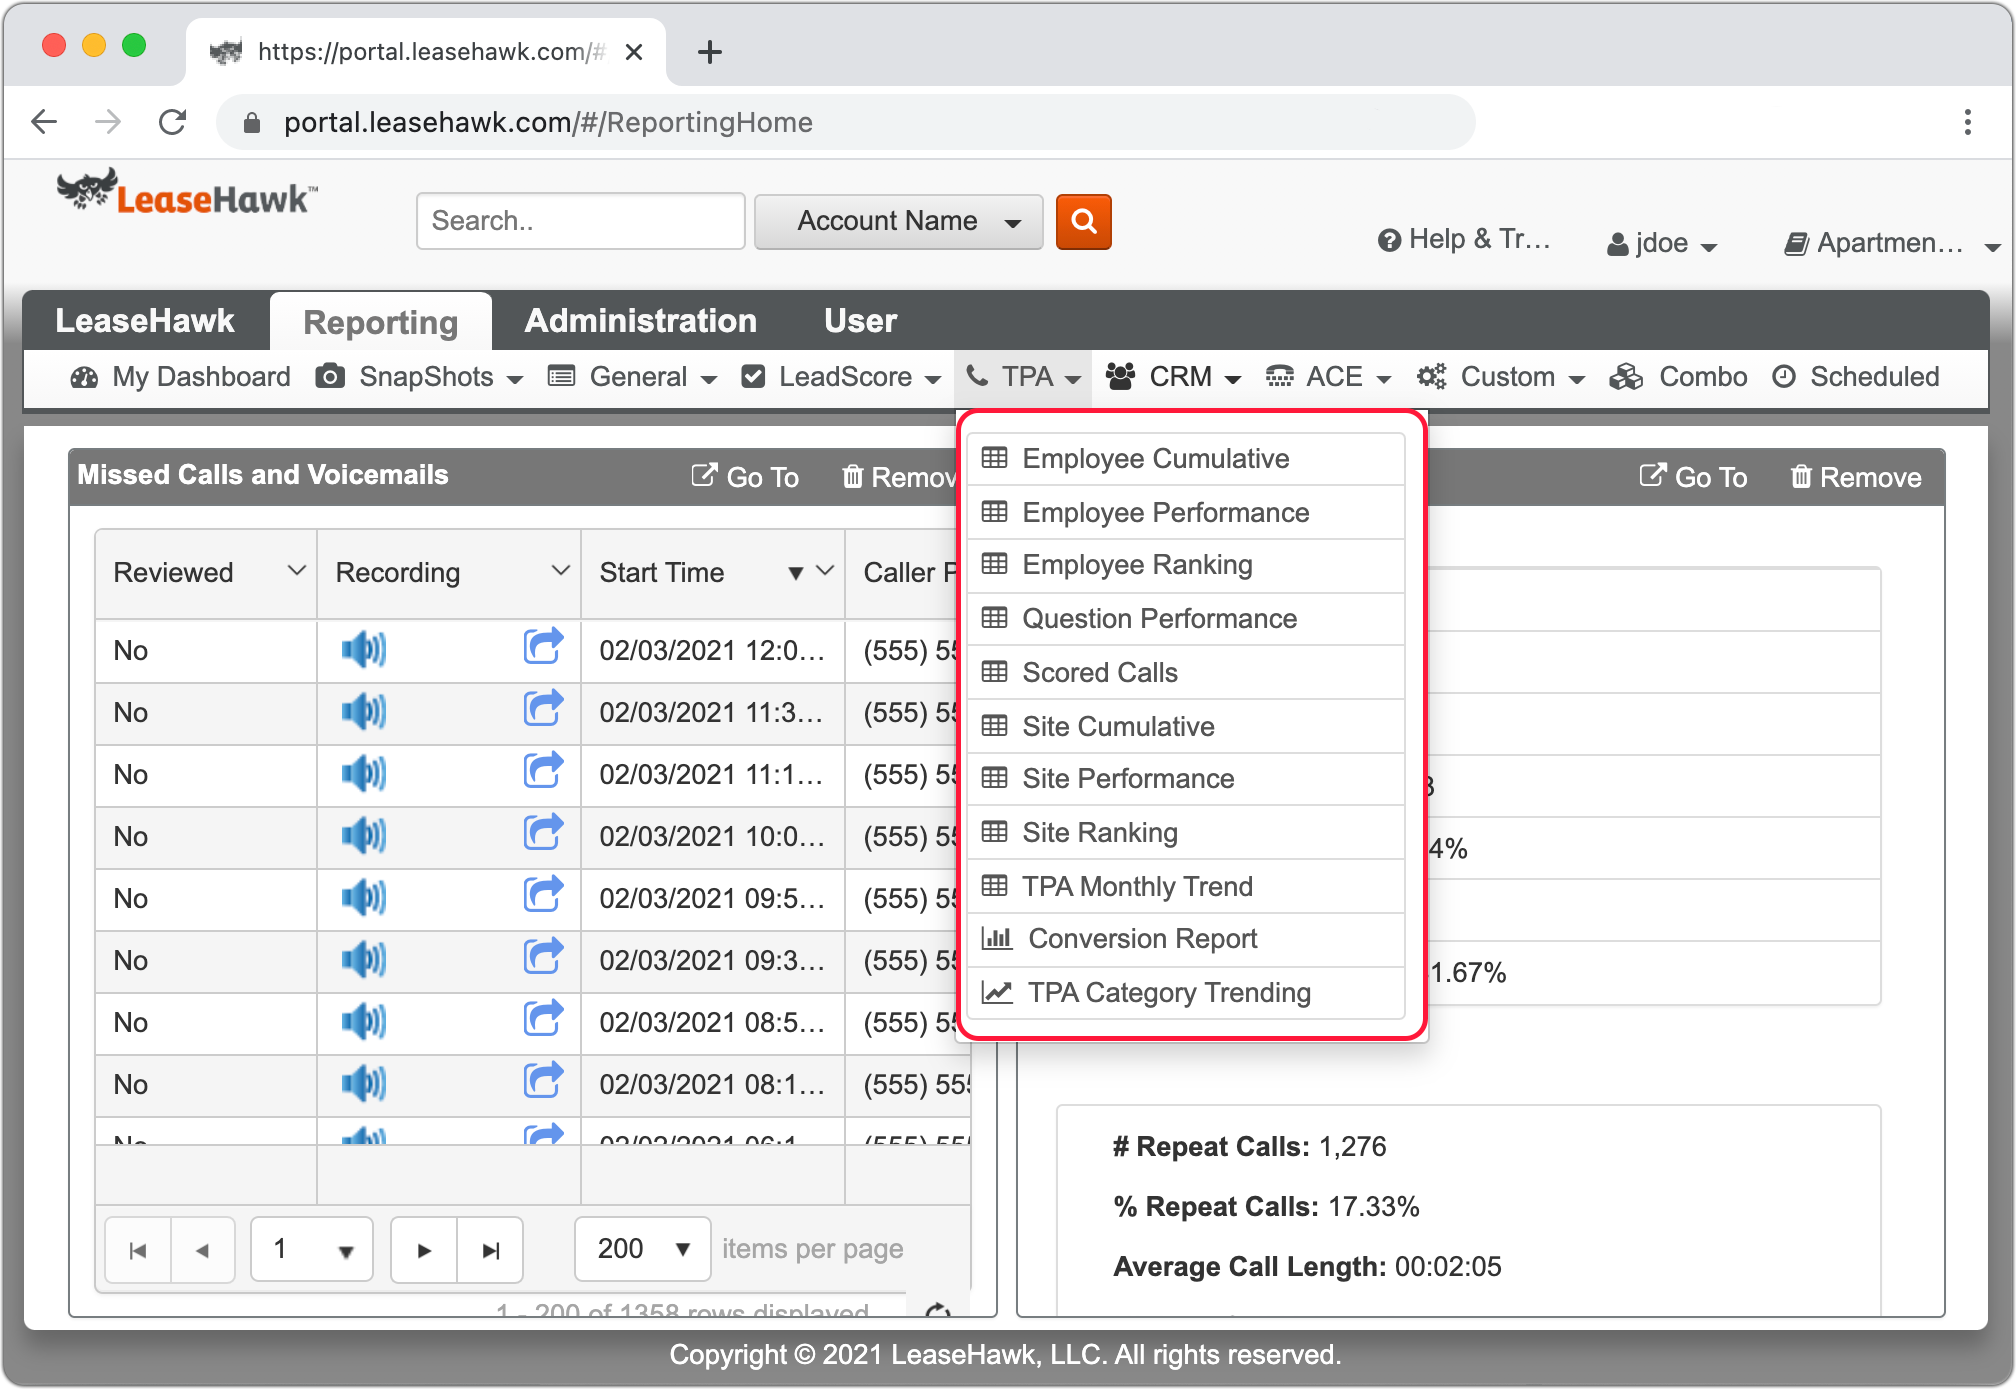Go to next page of grid
The width and height of the screenshot is (2016, 1389).
coord(424,1250)
